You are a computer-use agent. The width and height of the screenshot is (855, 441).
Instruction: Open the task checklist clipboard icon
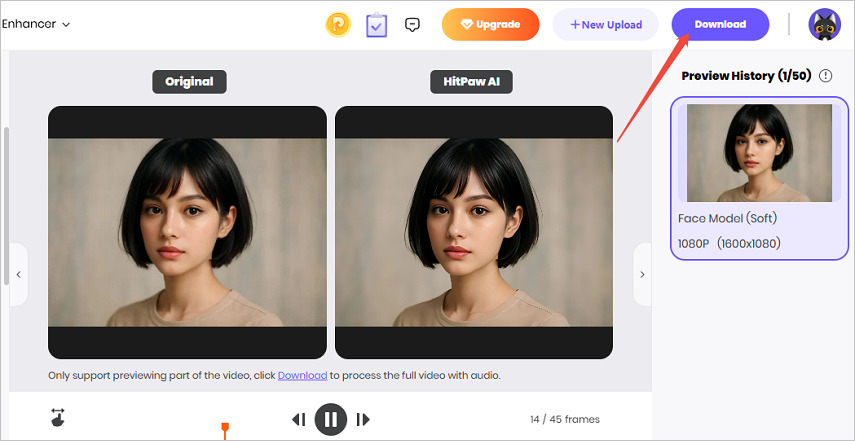(376, 25)
